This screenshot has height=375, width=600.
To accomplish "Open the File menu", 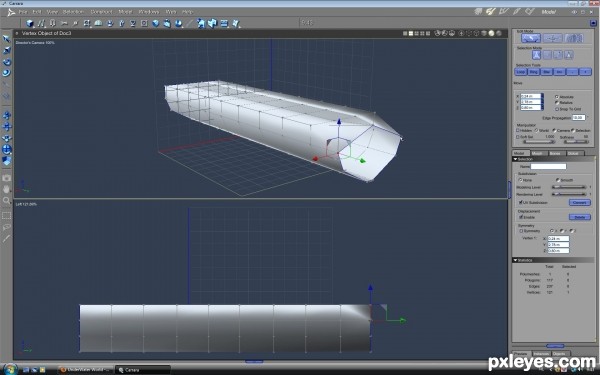I will (x=23, y=12).
